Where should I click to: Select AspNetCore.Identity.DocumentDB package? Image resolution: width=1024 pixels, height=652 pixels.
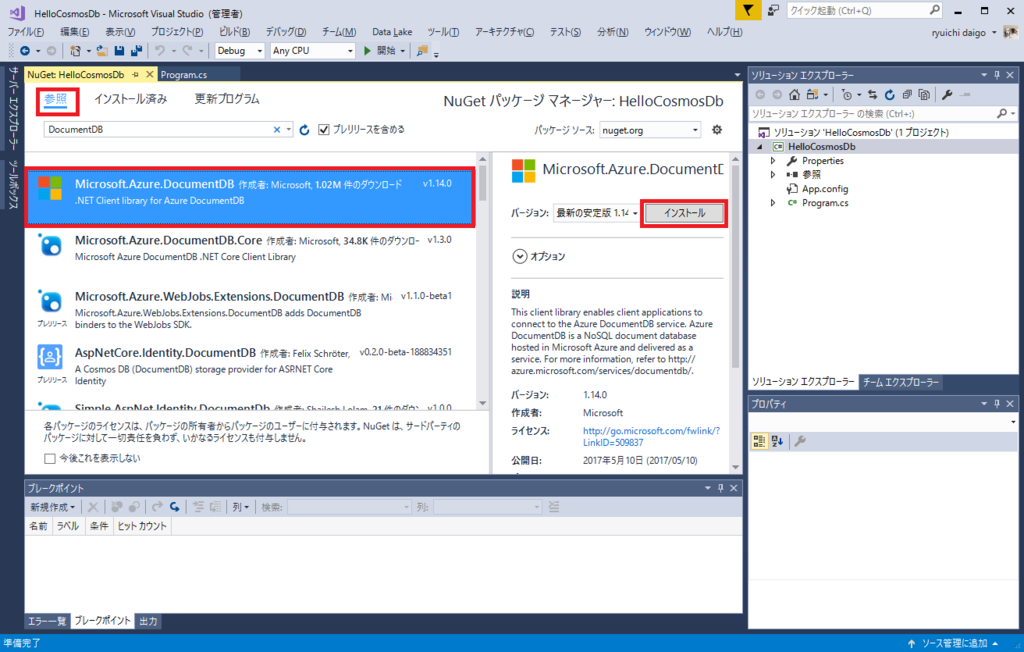click(249, 367)
